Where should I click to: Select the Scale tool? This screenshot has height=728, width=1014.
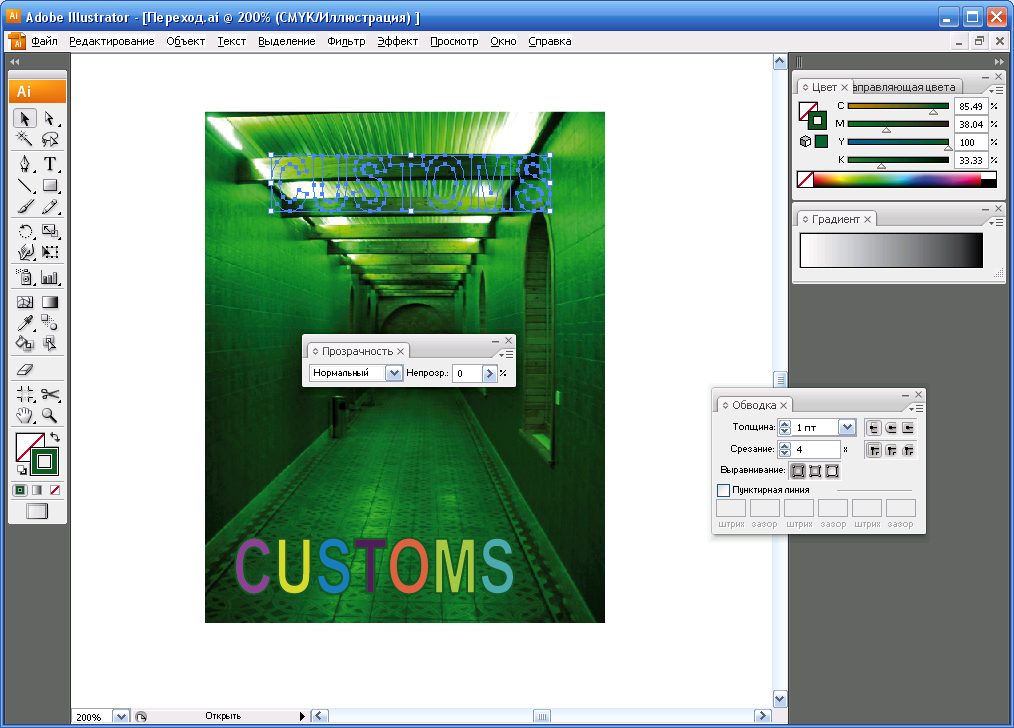(x=50, y=231)
